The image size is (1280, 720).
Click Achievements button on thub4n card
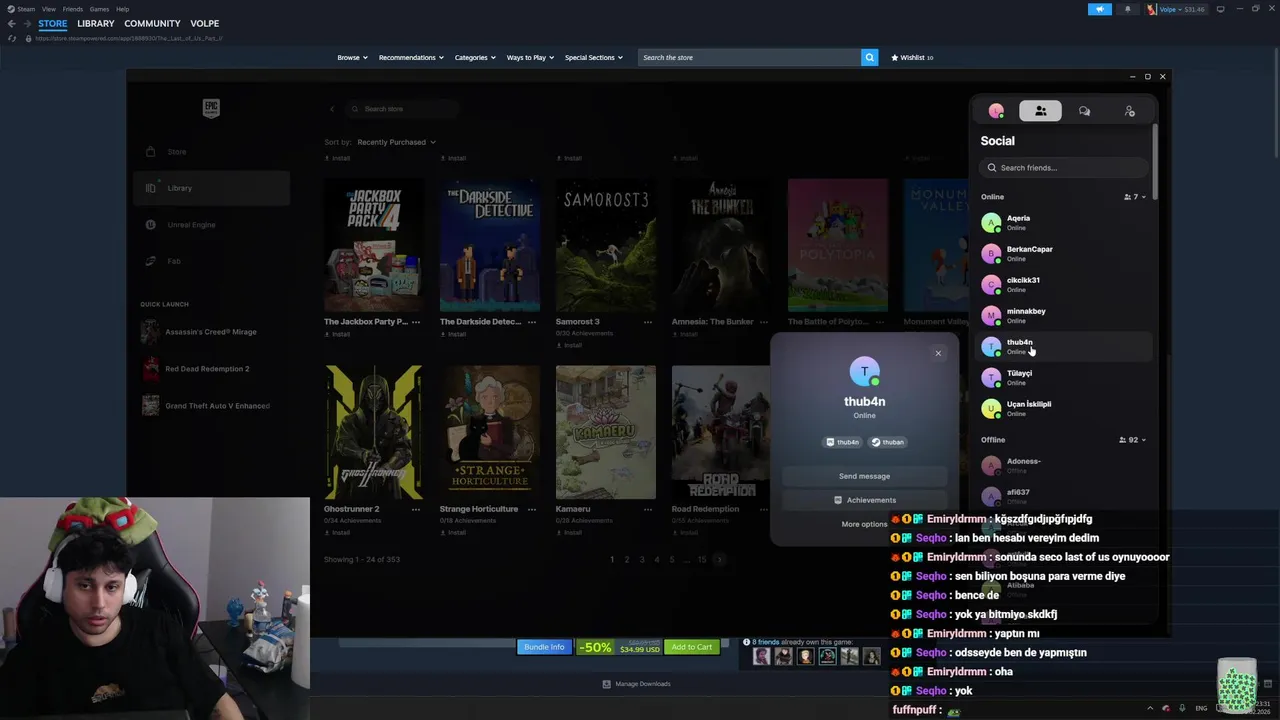click(864, 500)
